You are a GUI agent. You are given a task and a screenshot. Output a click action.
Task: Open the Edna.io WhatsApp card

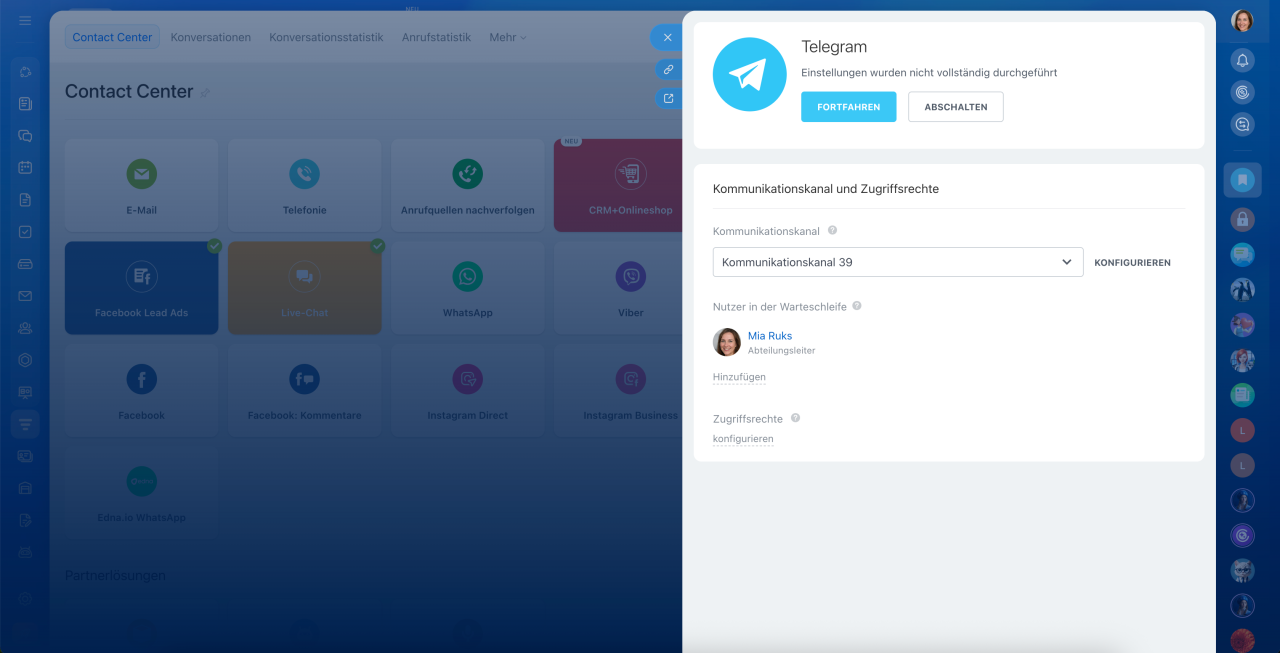coord(141,493)
